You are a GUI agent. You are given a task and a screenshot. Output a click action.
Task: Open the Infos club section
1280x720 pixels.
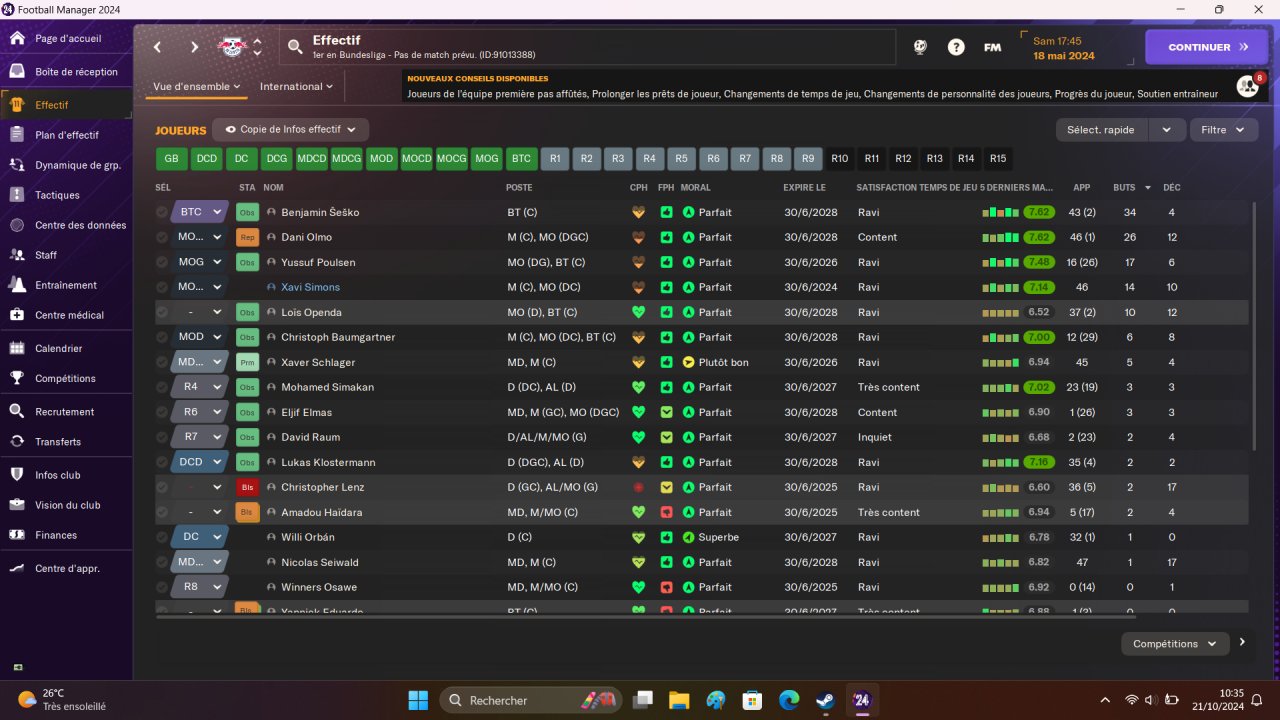(x=65, y=475)
